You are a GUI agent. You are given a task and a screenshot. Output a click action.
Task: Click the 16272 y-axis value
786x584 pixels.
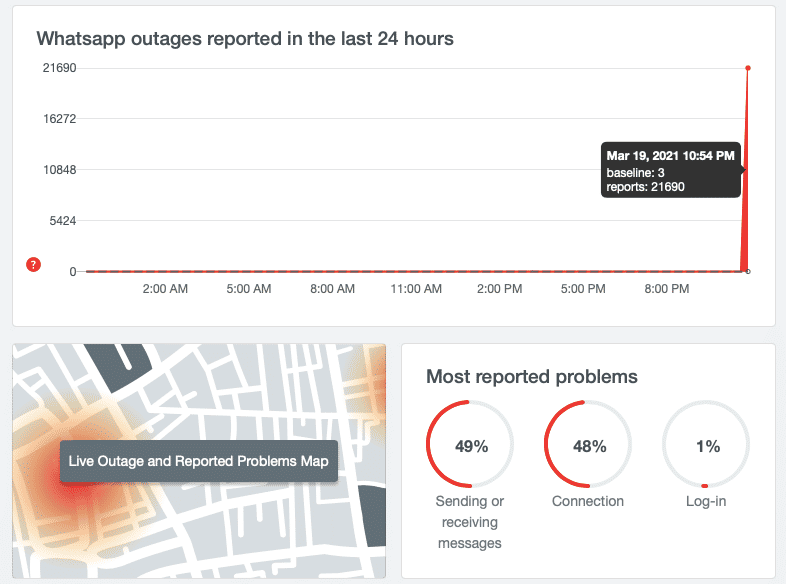tap(59, 119)
